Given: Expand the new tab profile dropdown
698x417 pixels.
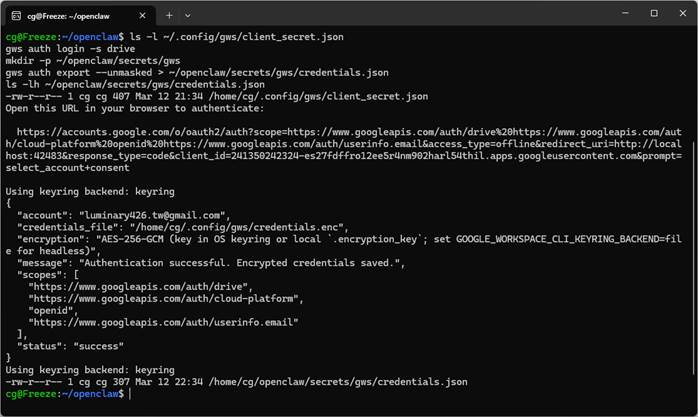Looking at the screenshot, I should 188,14.
